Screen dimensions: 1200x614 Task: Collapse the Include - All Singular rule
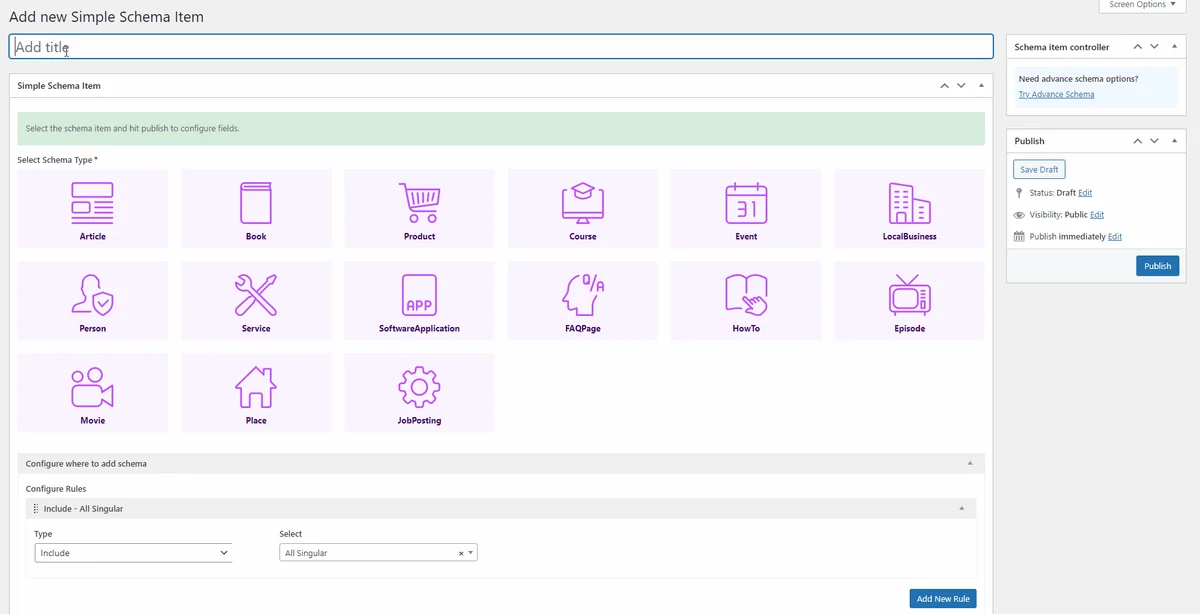(x=962, y=509)
